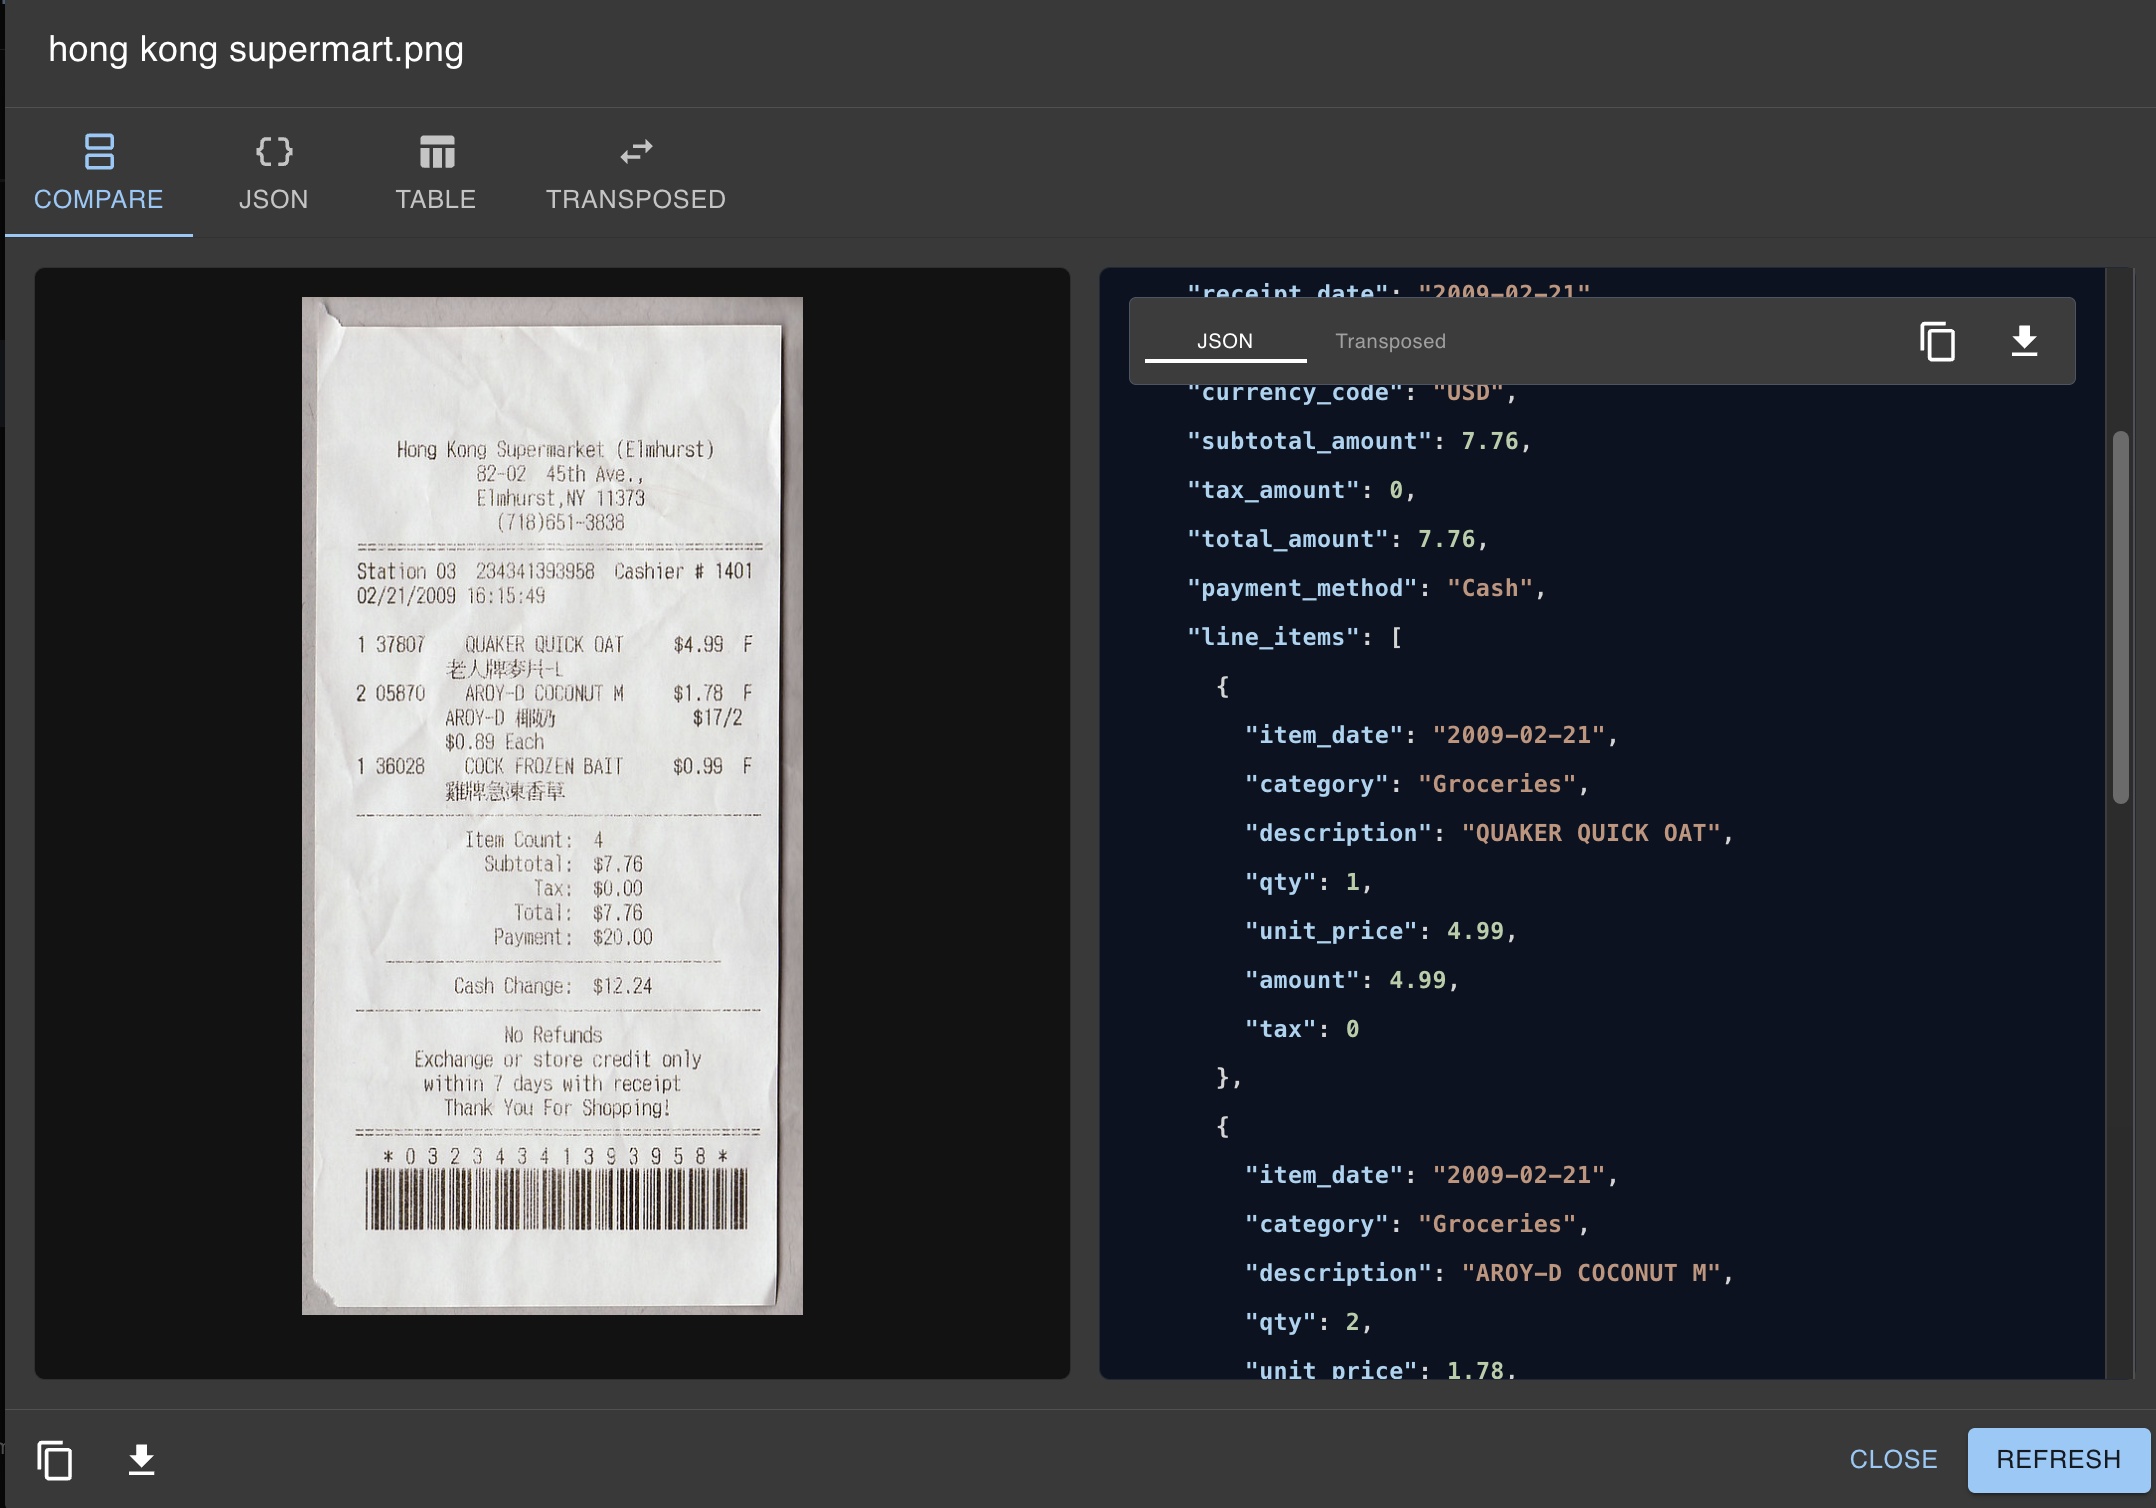
Task: Select the inner Transposed sub-tab
Action: point(1390,341)
